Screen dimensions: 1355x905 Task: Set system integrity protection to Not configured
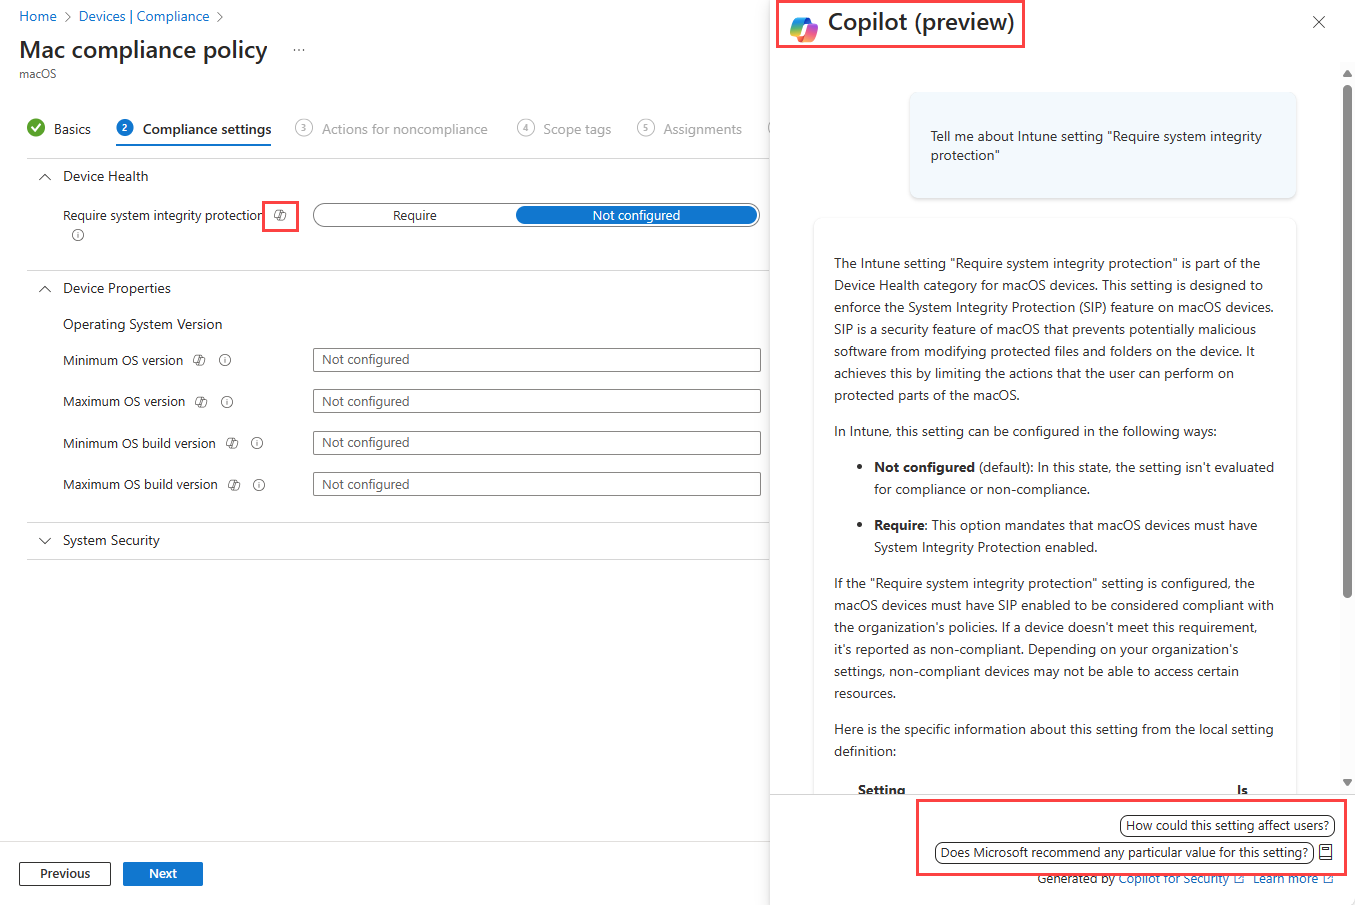pyautogui.click(x=636, y=215)
